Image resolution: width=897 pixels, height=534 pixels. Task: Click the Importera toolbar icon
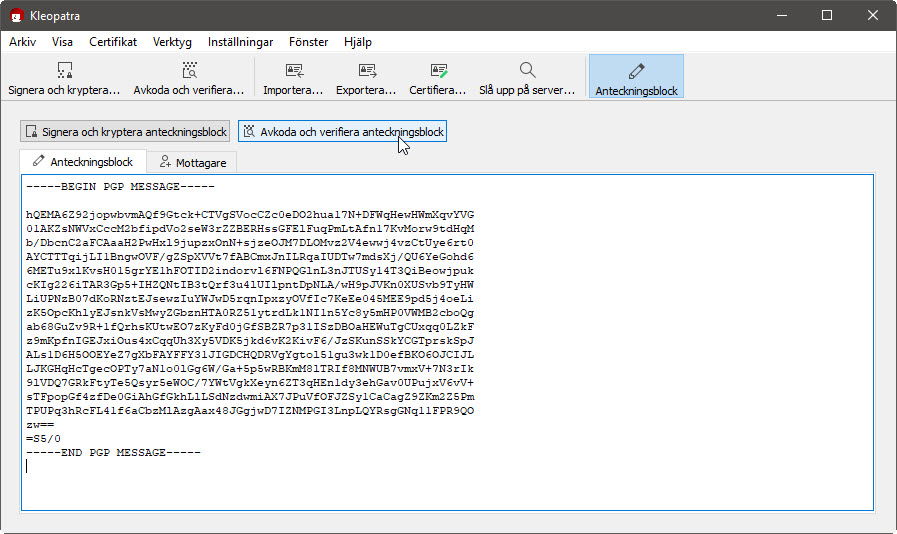(x=293, y=70)
